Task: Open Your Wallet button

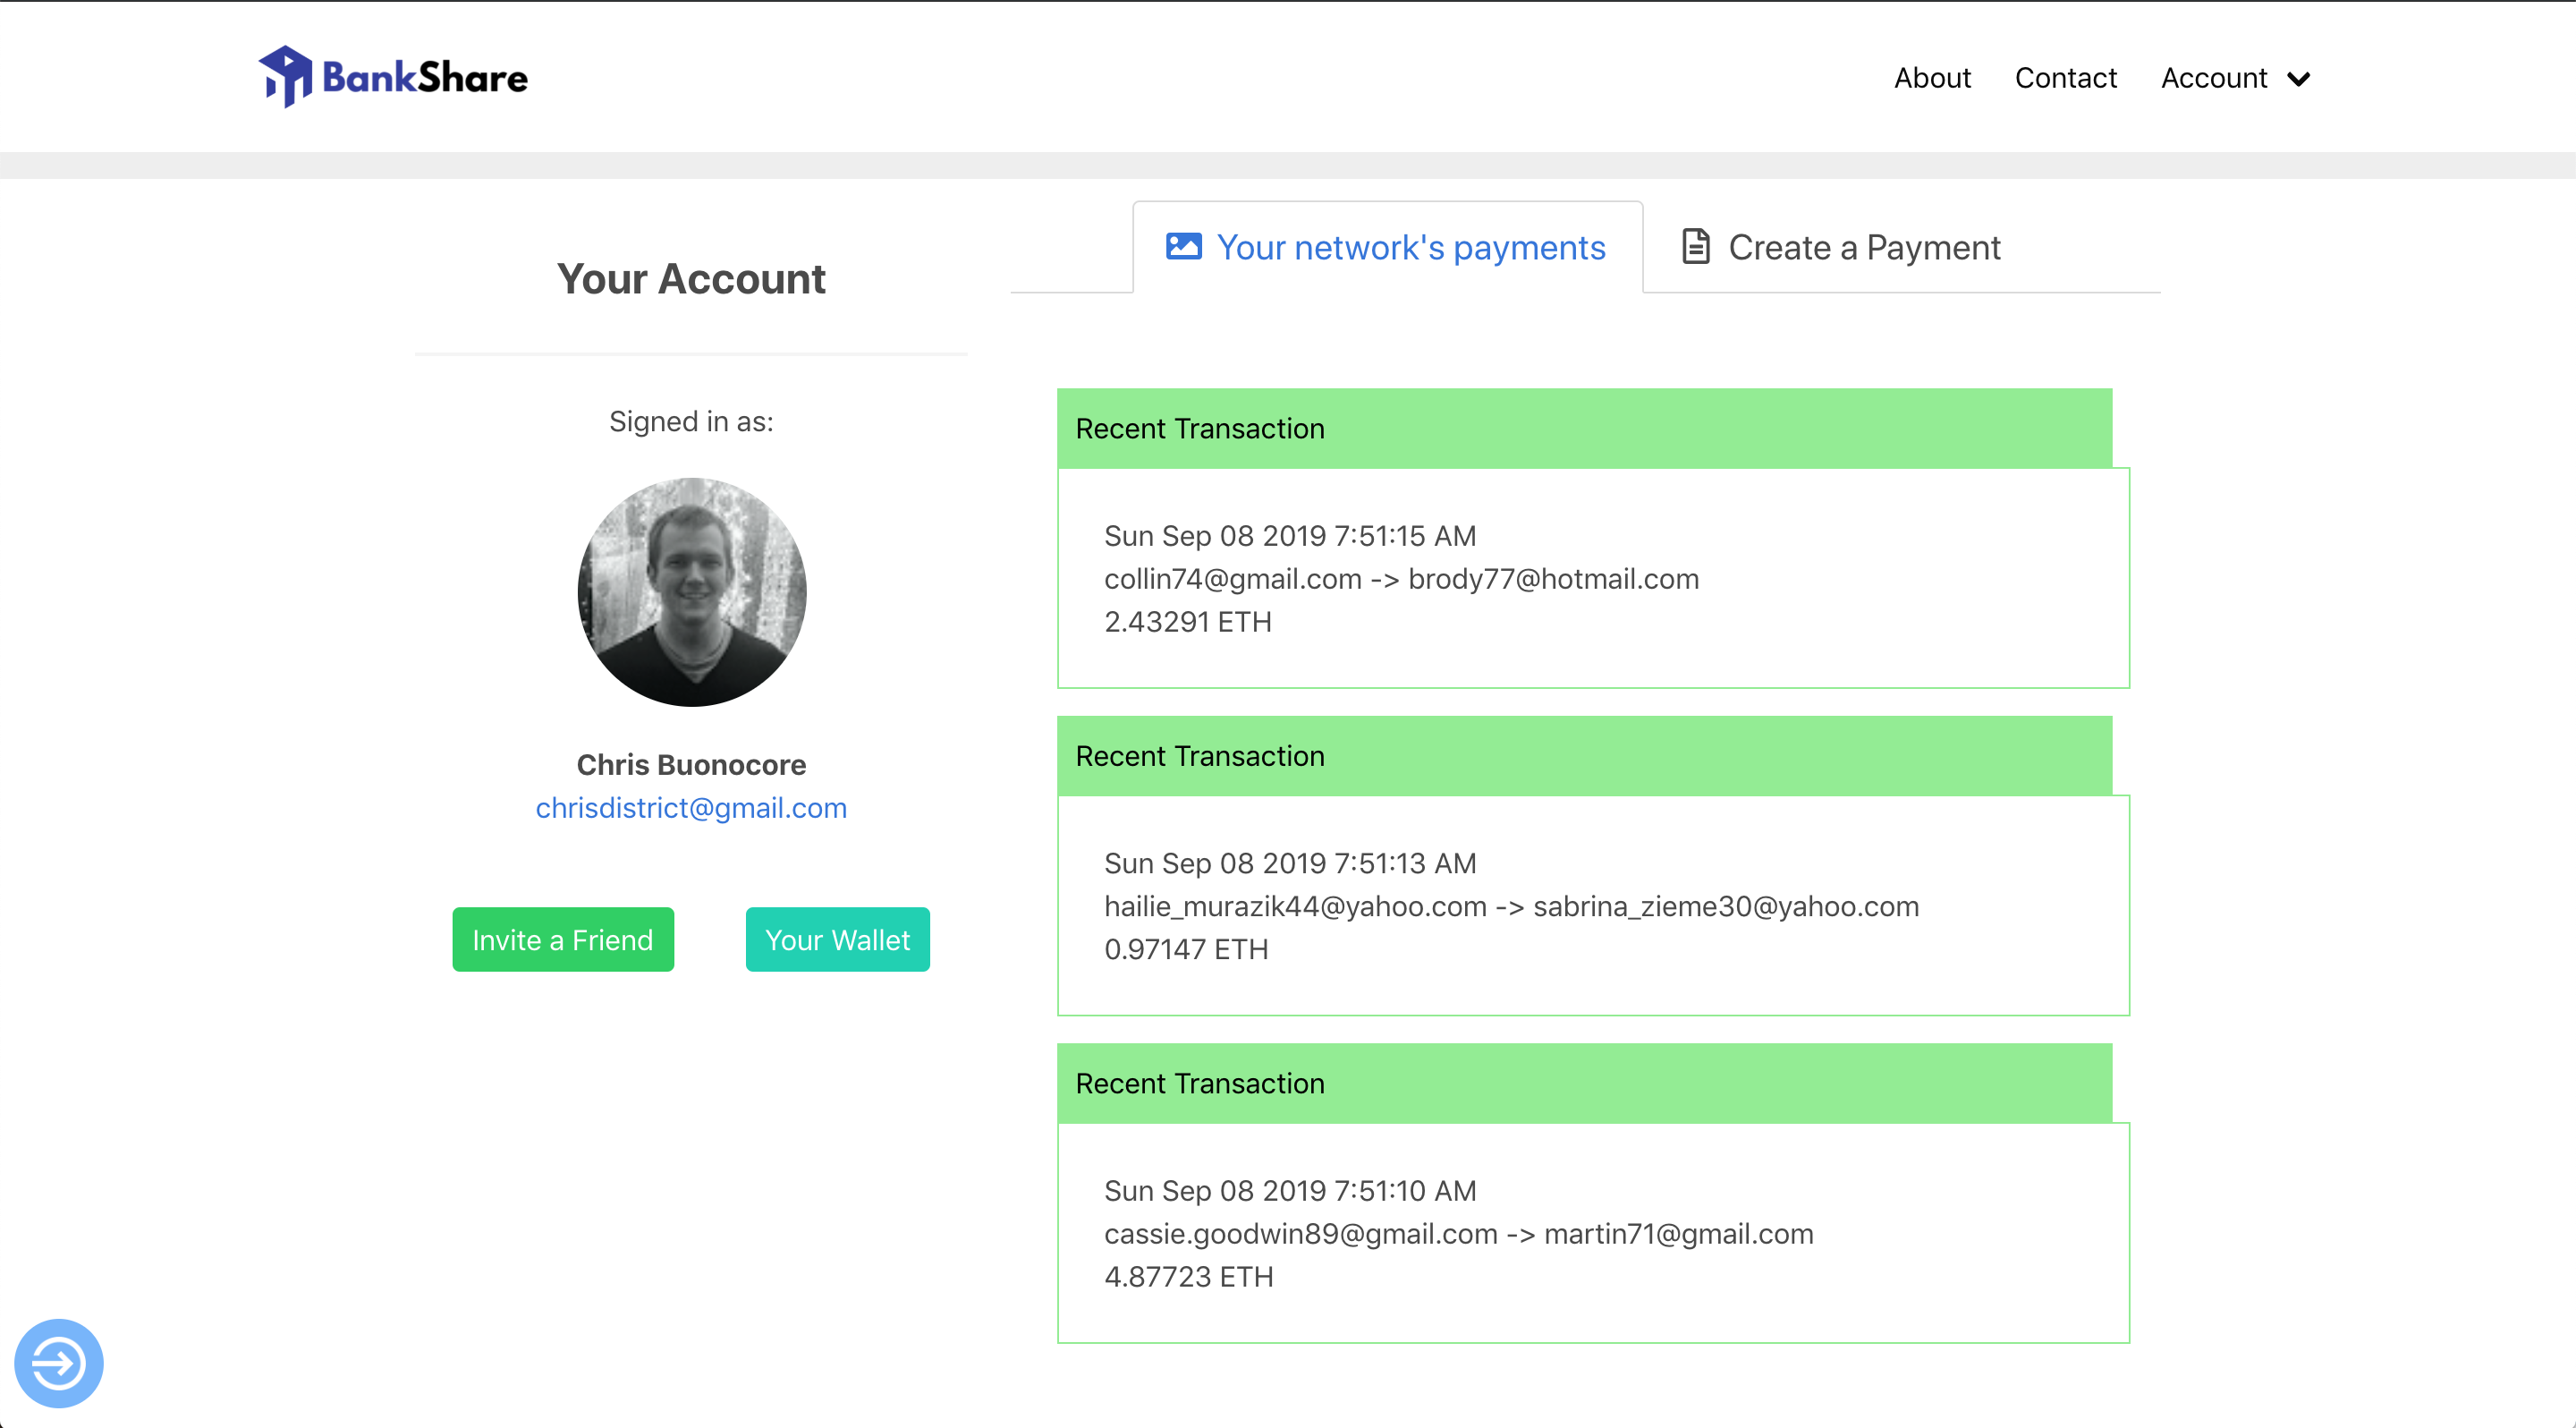Action: (x=837, y=939)
